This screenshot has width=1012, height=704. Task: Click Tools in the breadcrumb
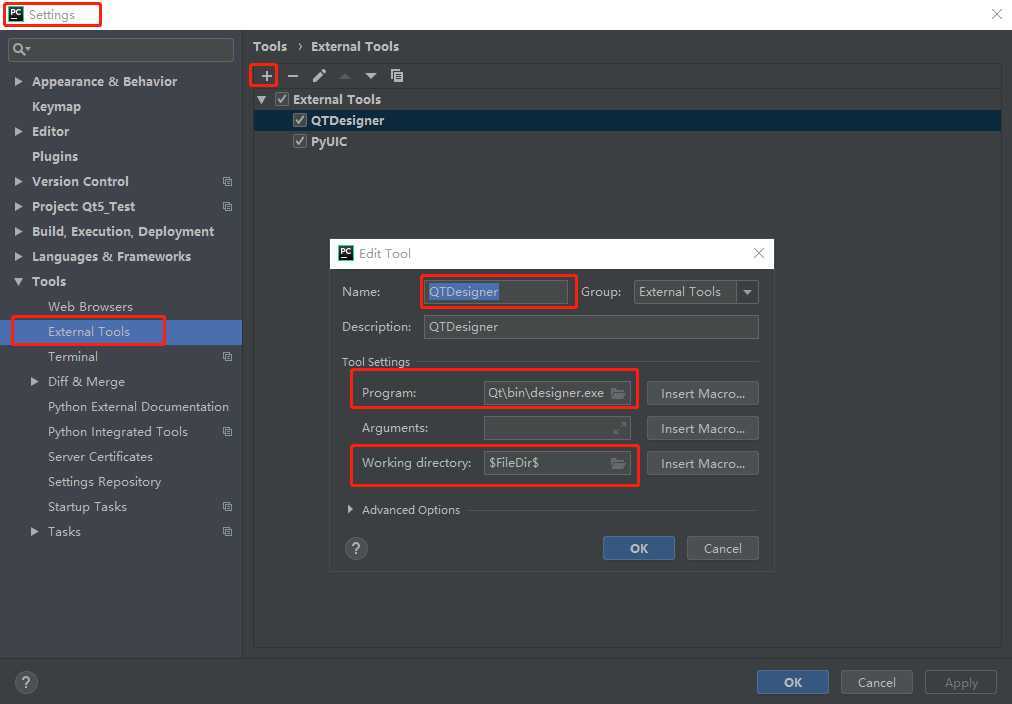(x=270, y=46)
